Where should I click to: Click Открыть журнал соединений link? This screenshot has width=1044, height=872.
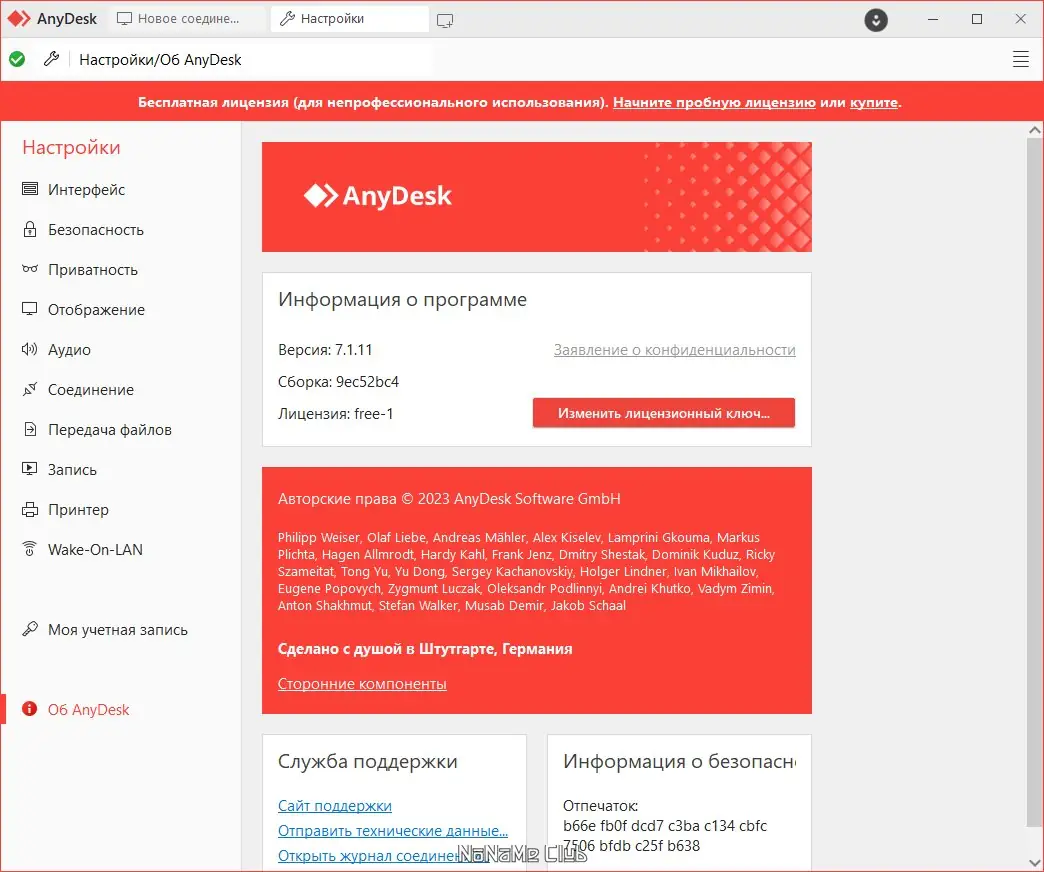[383, 855]
